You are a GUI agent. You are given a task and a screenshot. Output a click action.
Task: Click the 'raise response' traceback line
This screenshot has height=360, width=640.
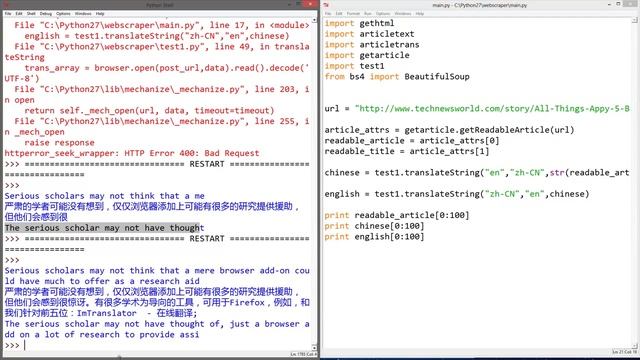click(x=59, y=142)
